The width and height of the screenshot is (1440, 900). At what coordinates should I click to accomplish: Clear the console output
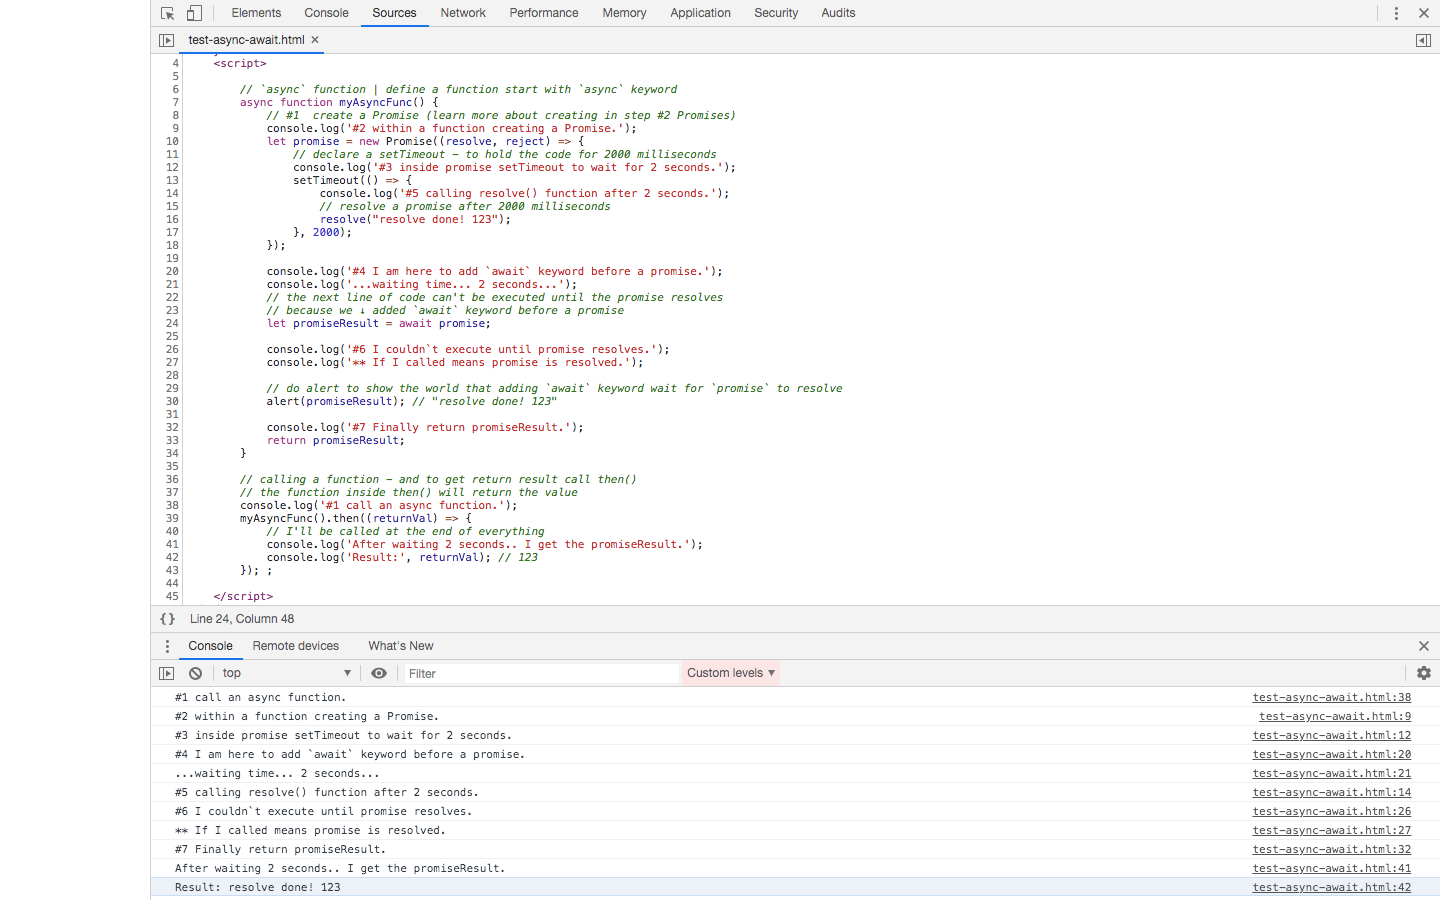[x=196, y=673]
